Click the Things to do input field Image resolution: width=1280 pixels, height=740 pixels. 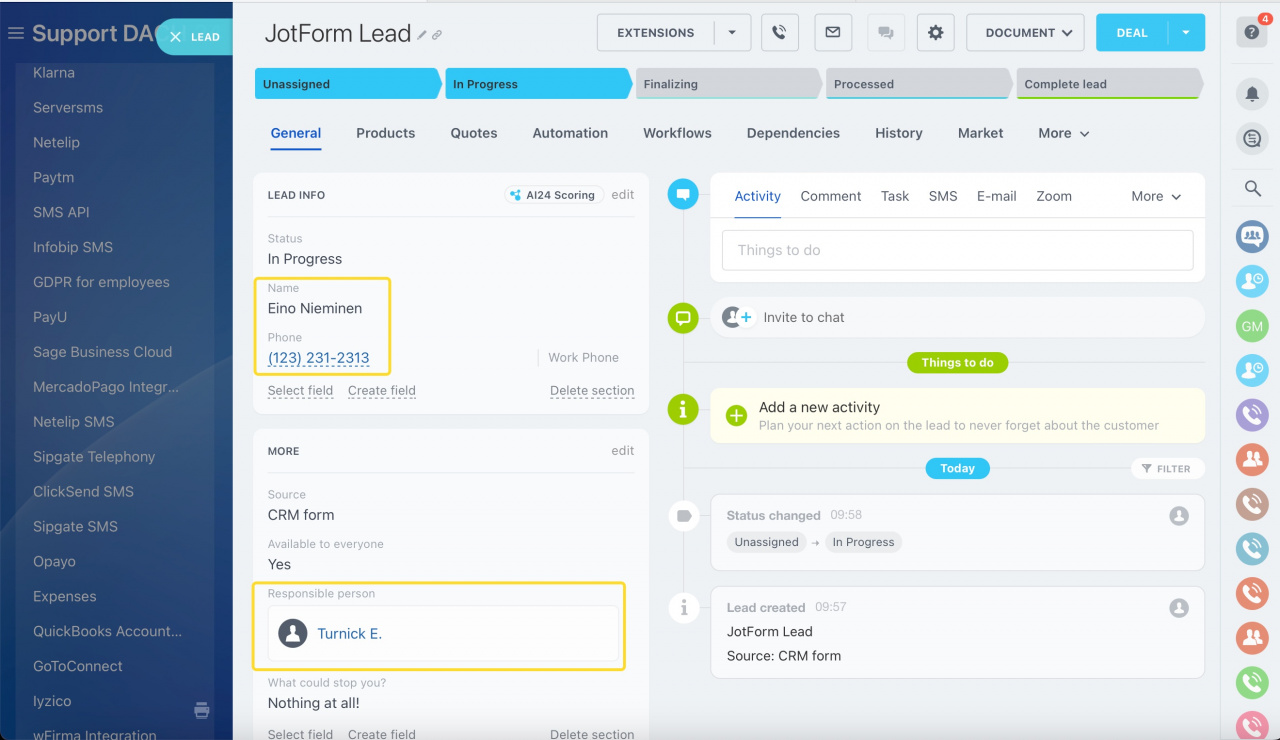[957, 249]
